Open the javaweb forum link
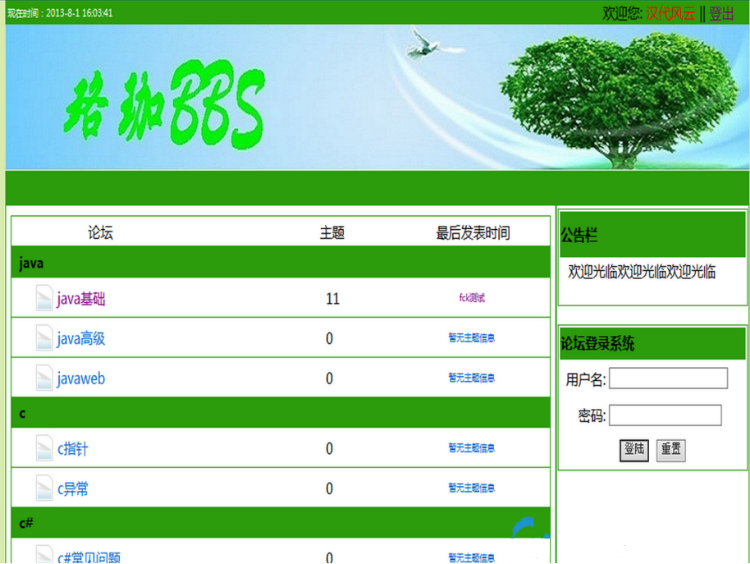The height and width of the screenshot is (564, 750). [x=81, y=378]
